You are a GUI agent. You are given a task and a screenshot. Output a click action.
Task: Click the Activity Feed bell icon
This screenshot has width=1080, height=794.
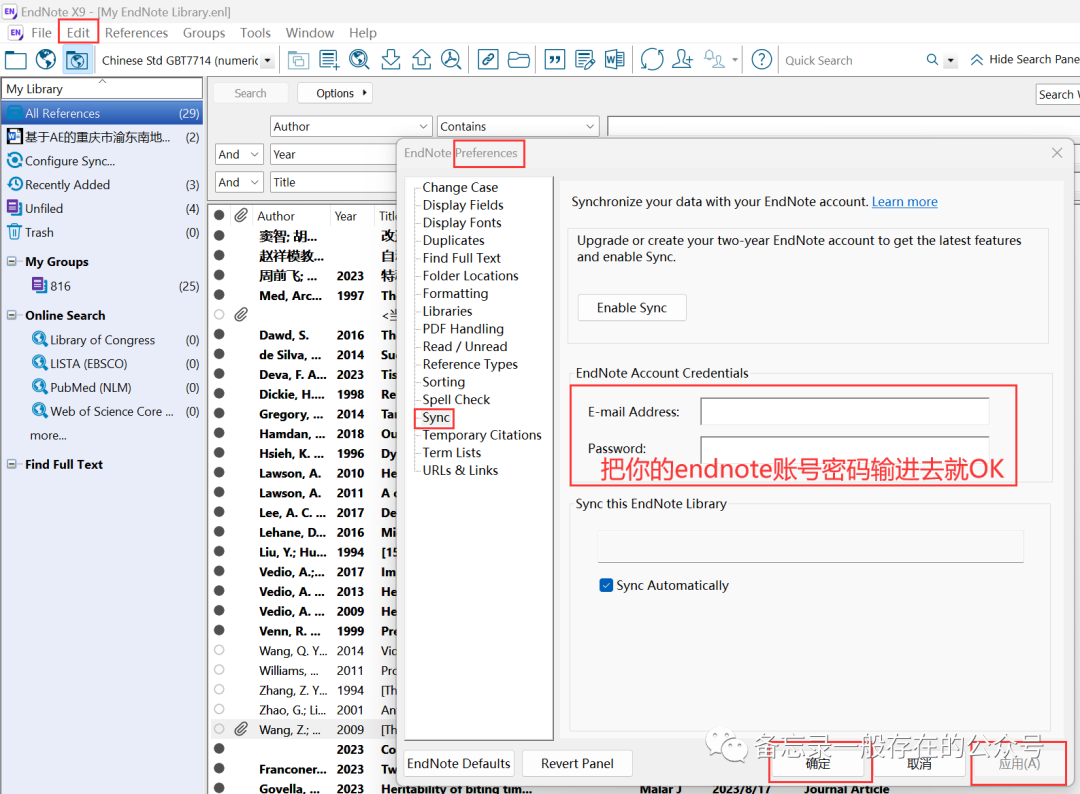tap(714, 60)
